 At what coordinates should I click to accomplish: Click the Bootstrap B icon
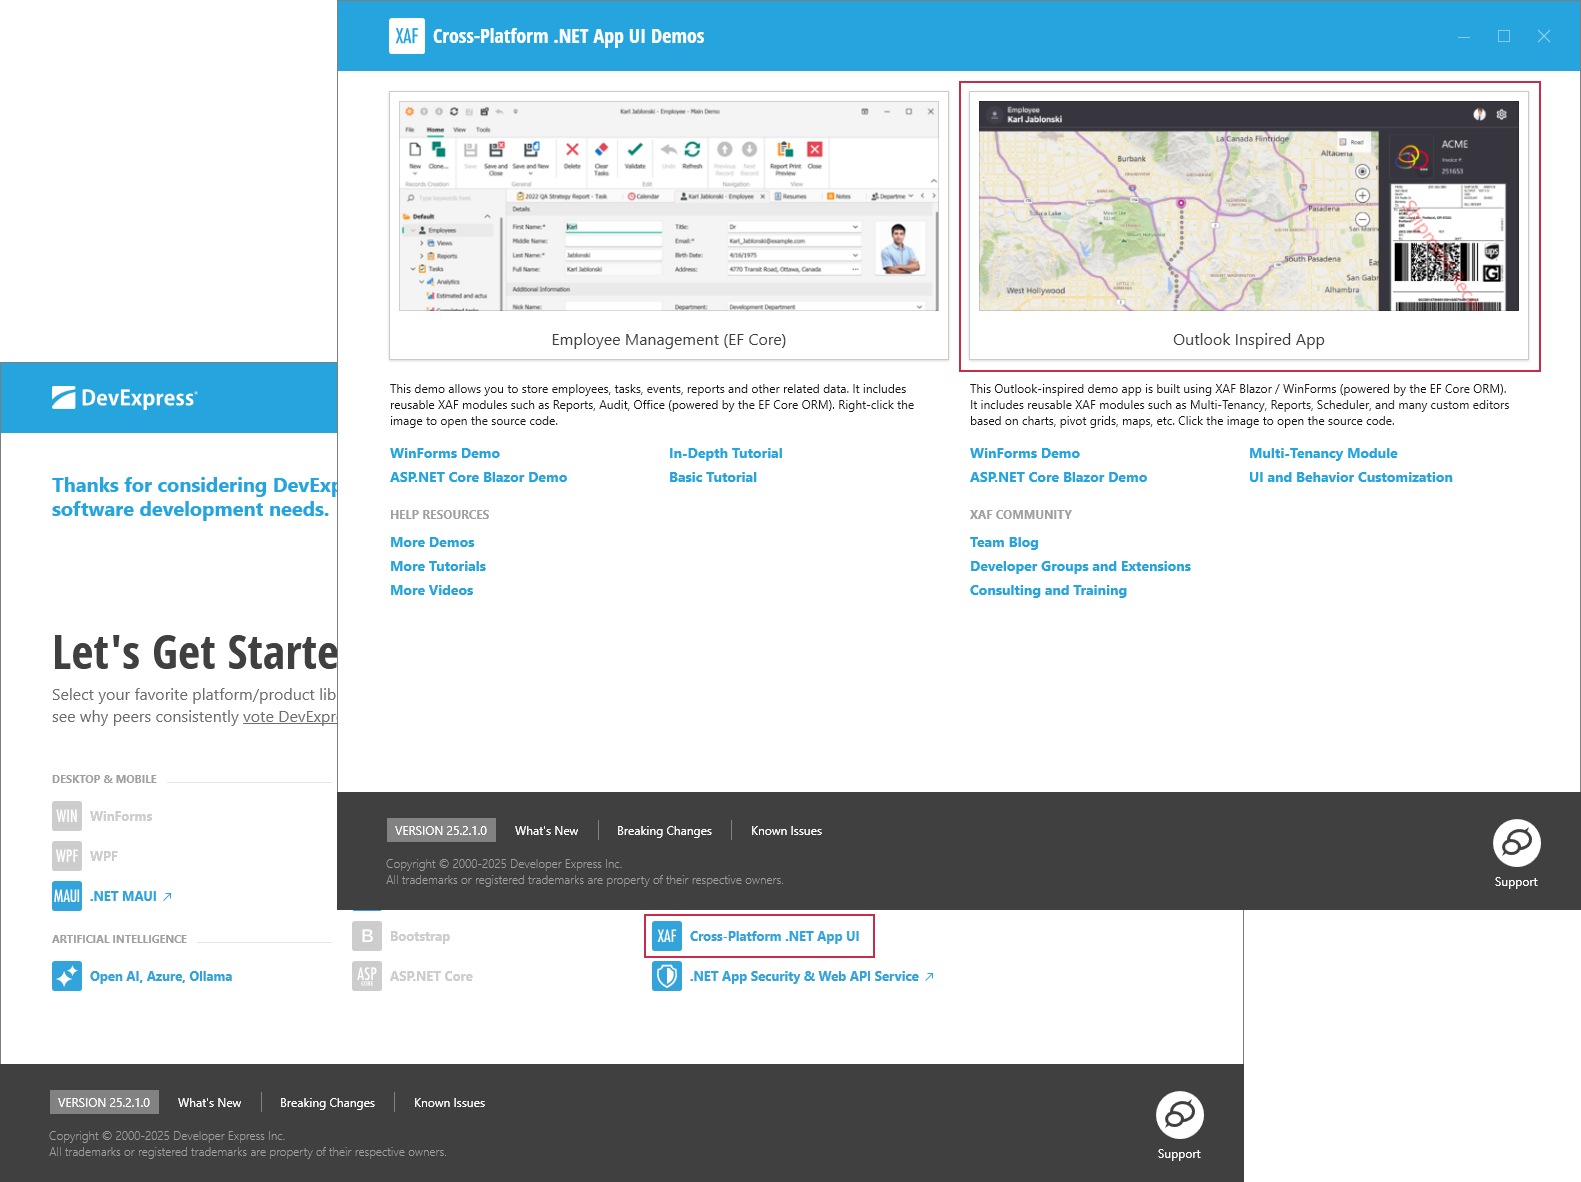[x=367, y=936]
